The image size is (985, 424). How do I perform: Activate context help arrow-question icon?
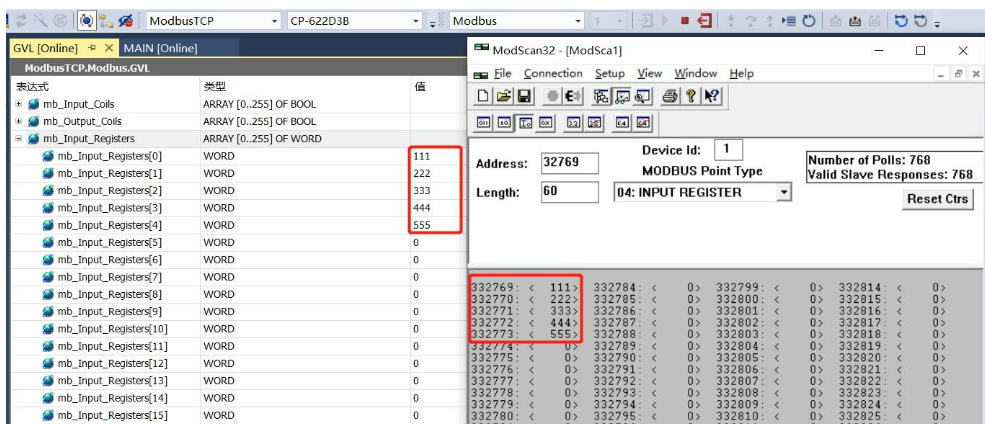click(712, 96)
